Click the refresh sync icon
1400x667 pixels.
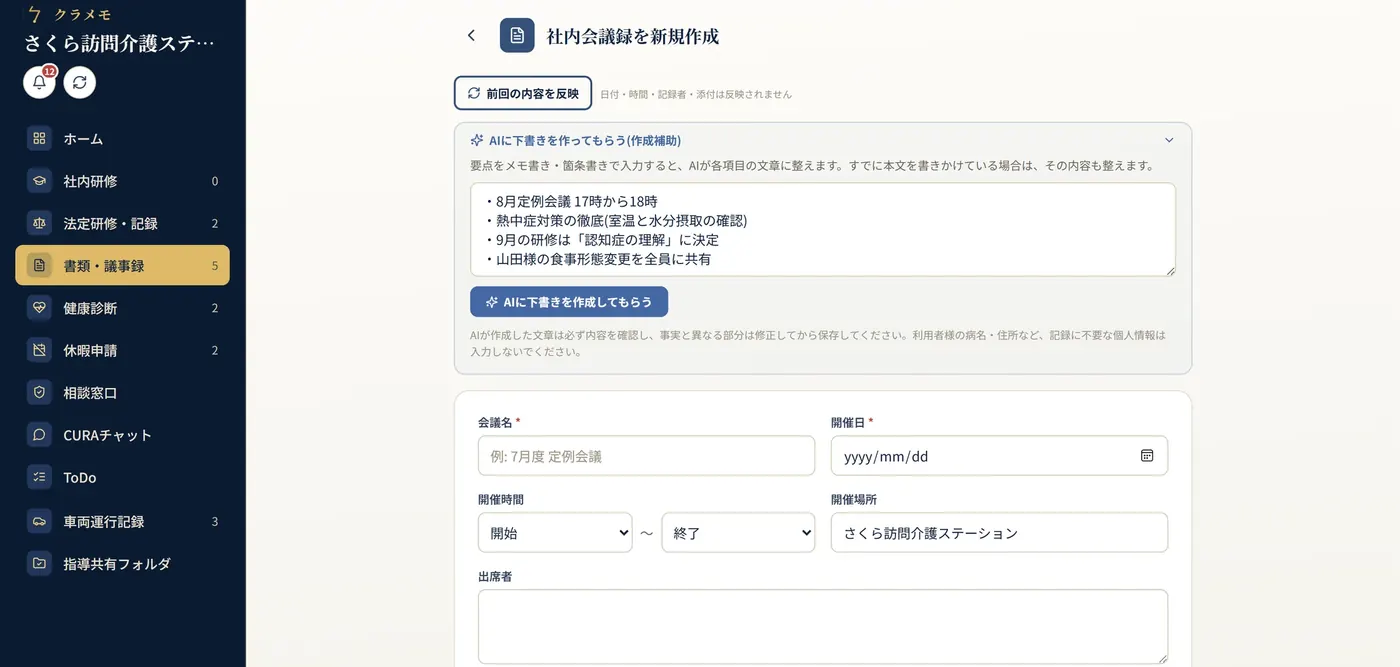pyautogui.click(x=80, y=82)
